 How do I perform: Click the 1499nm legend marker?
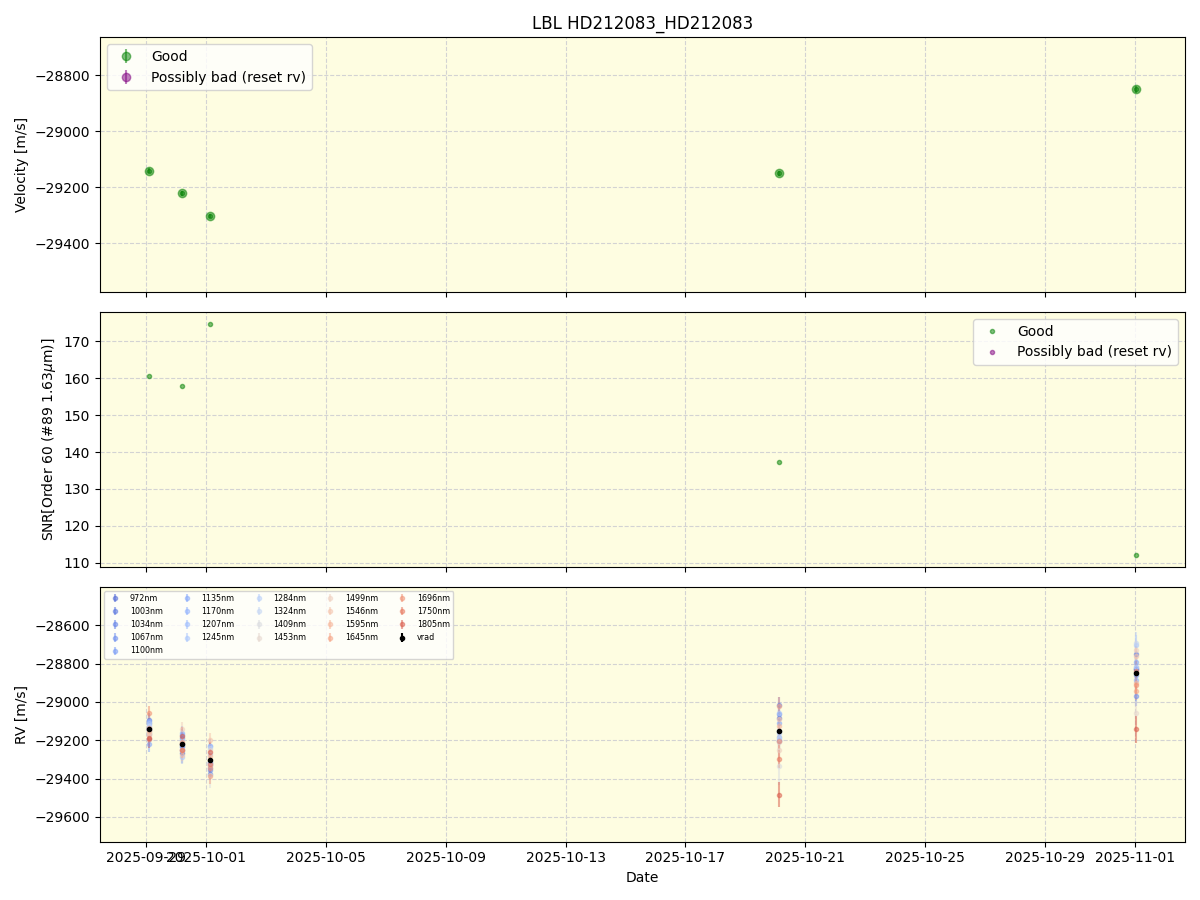tap(331, 598)
